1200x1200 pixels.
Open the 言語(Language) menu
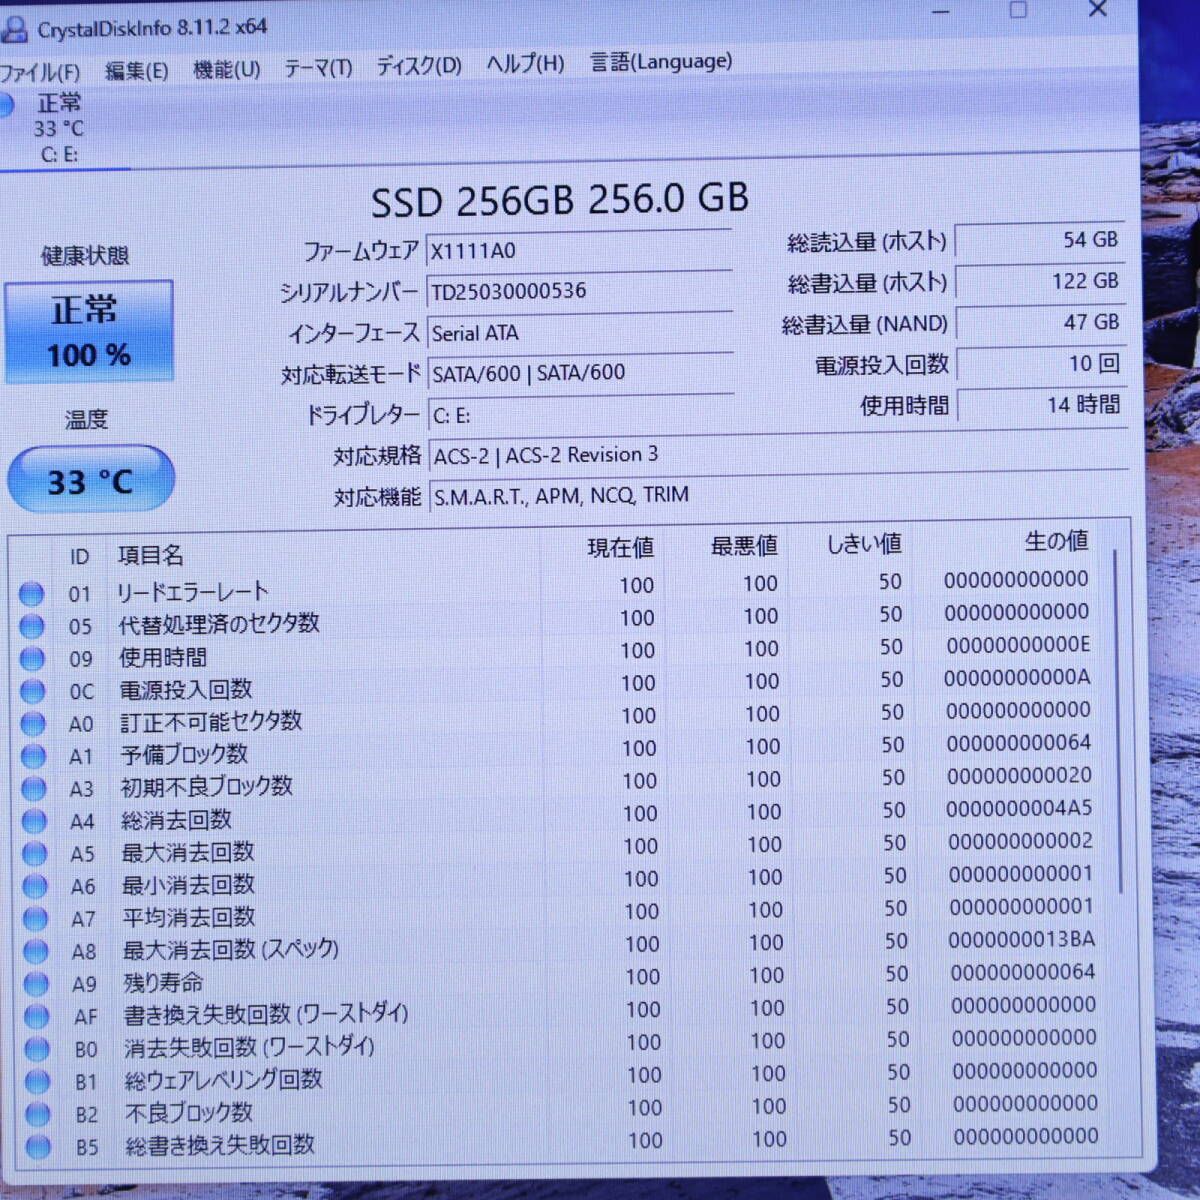click(x=661, y=62)
